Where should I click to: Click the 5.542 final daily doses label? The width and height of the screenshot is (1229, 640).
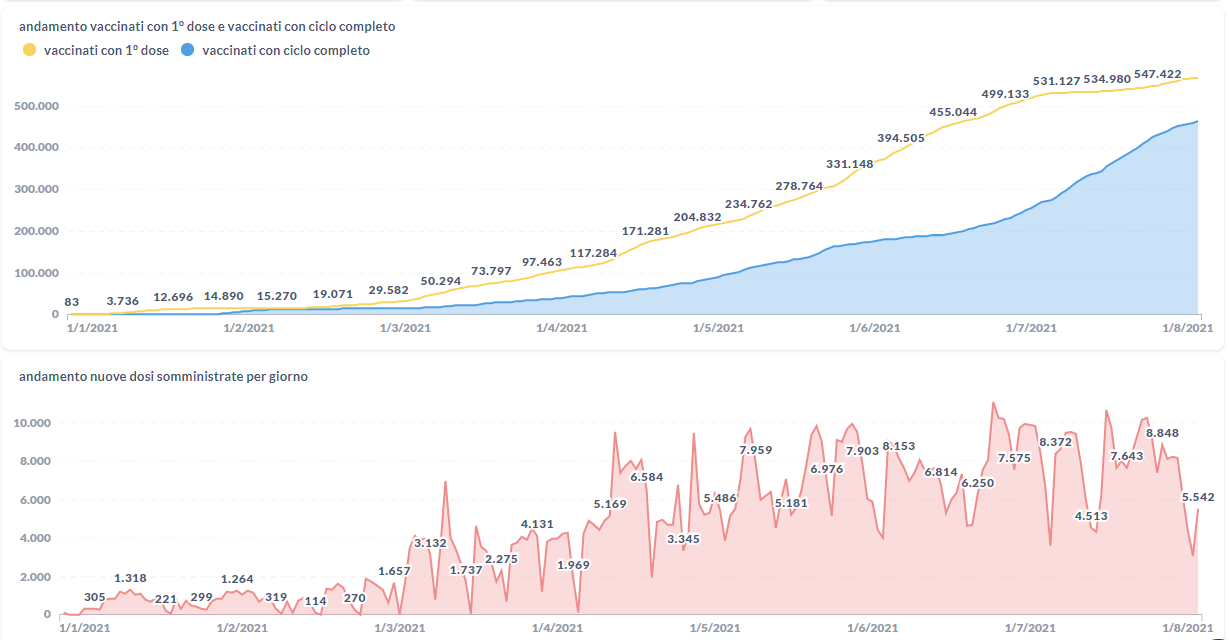pyautogui.click(x=1198, y=497)
